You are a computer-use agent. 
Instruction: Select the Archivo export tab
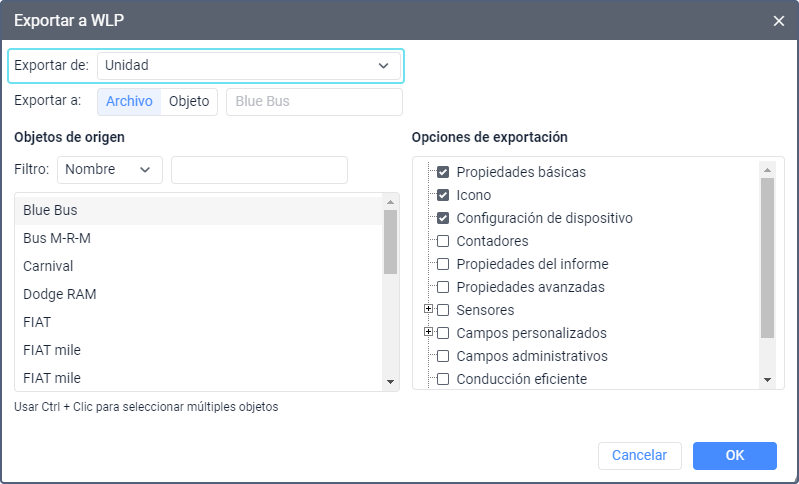129,101
